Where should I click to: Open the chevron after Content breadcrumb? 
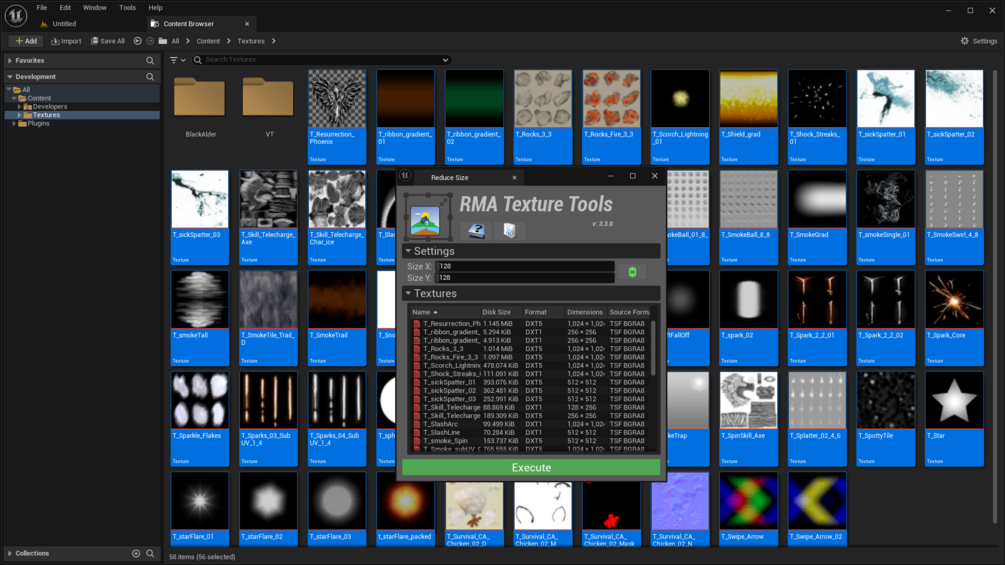click(229, 41)
